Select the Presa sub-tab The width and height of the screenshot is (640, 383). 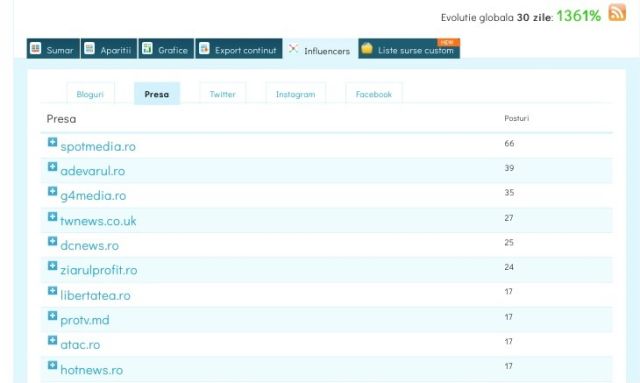pos(157,94)
